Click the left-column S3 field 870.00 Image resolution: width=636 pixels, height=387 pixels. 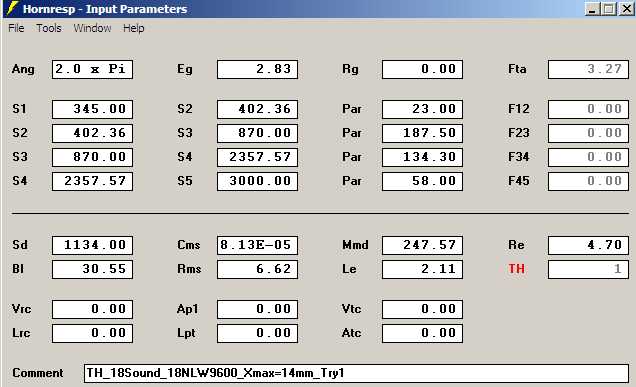coord(92,157)
